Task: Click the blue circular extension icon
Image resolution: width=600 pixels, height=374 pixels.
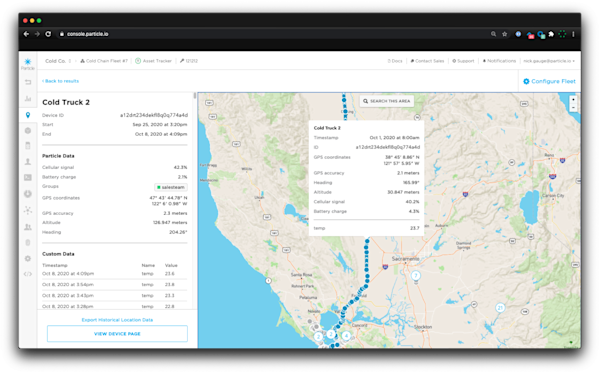Action: click(x=518, y=34)
